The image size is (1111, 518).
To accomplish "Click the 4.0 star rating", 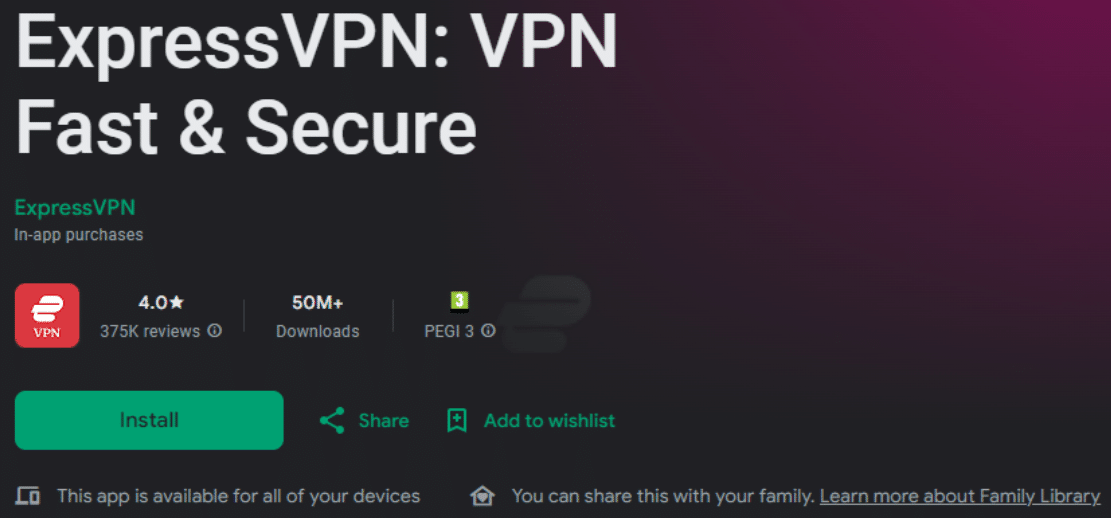I will (x=160, y=301).
